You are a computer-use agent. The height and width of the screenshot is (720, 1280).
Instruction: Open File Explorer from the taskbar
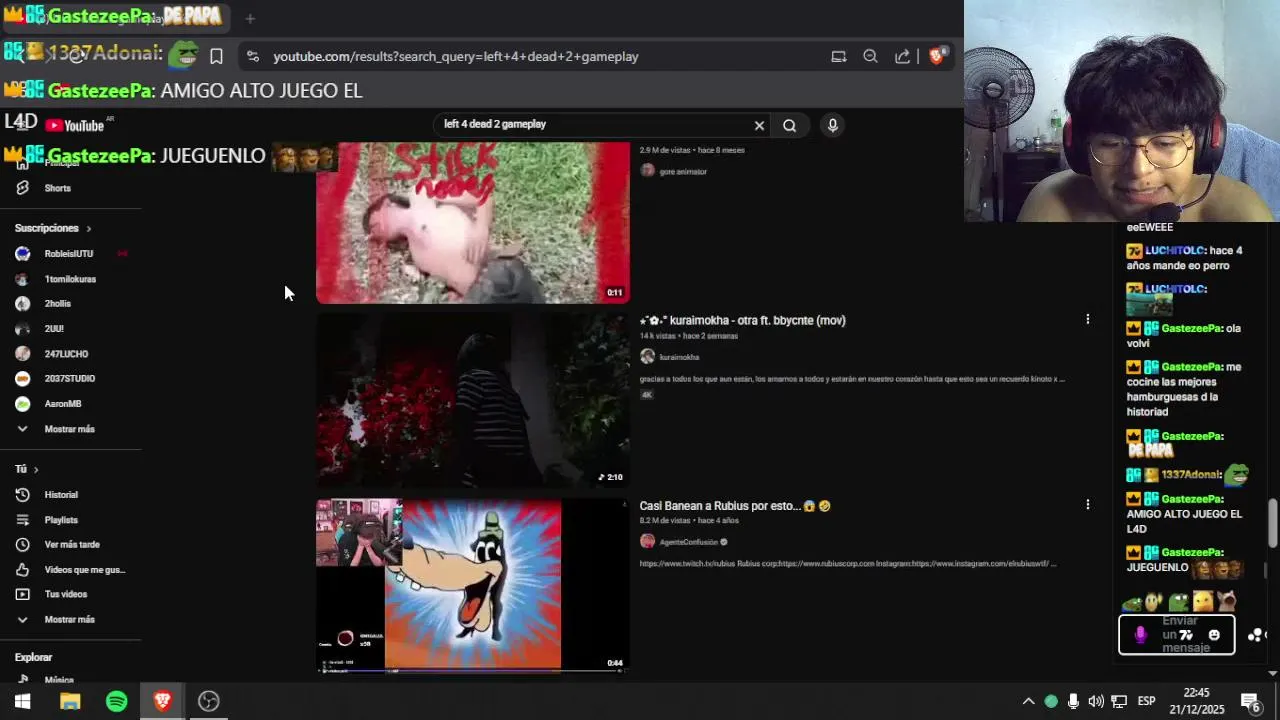(70, 701)
